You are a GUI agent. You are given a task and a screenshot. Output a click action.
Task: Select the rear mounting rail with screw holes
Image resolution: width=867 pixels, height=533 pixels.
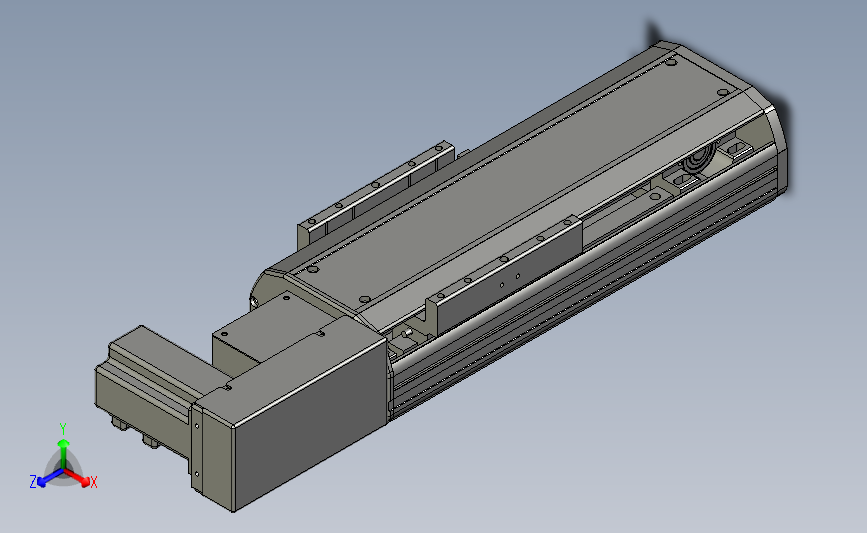click(376, 194)
